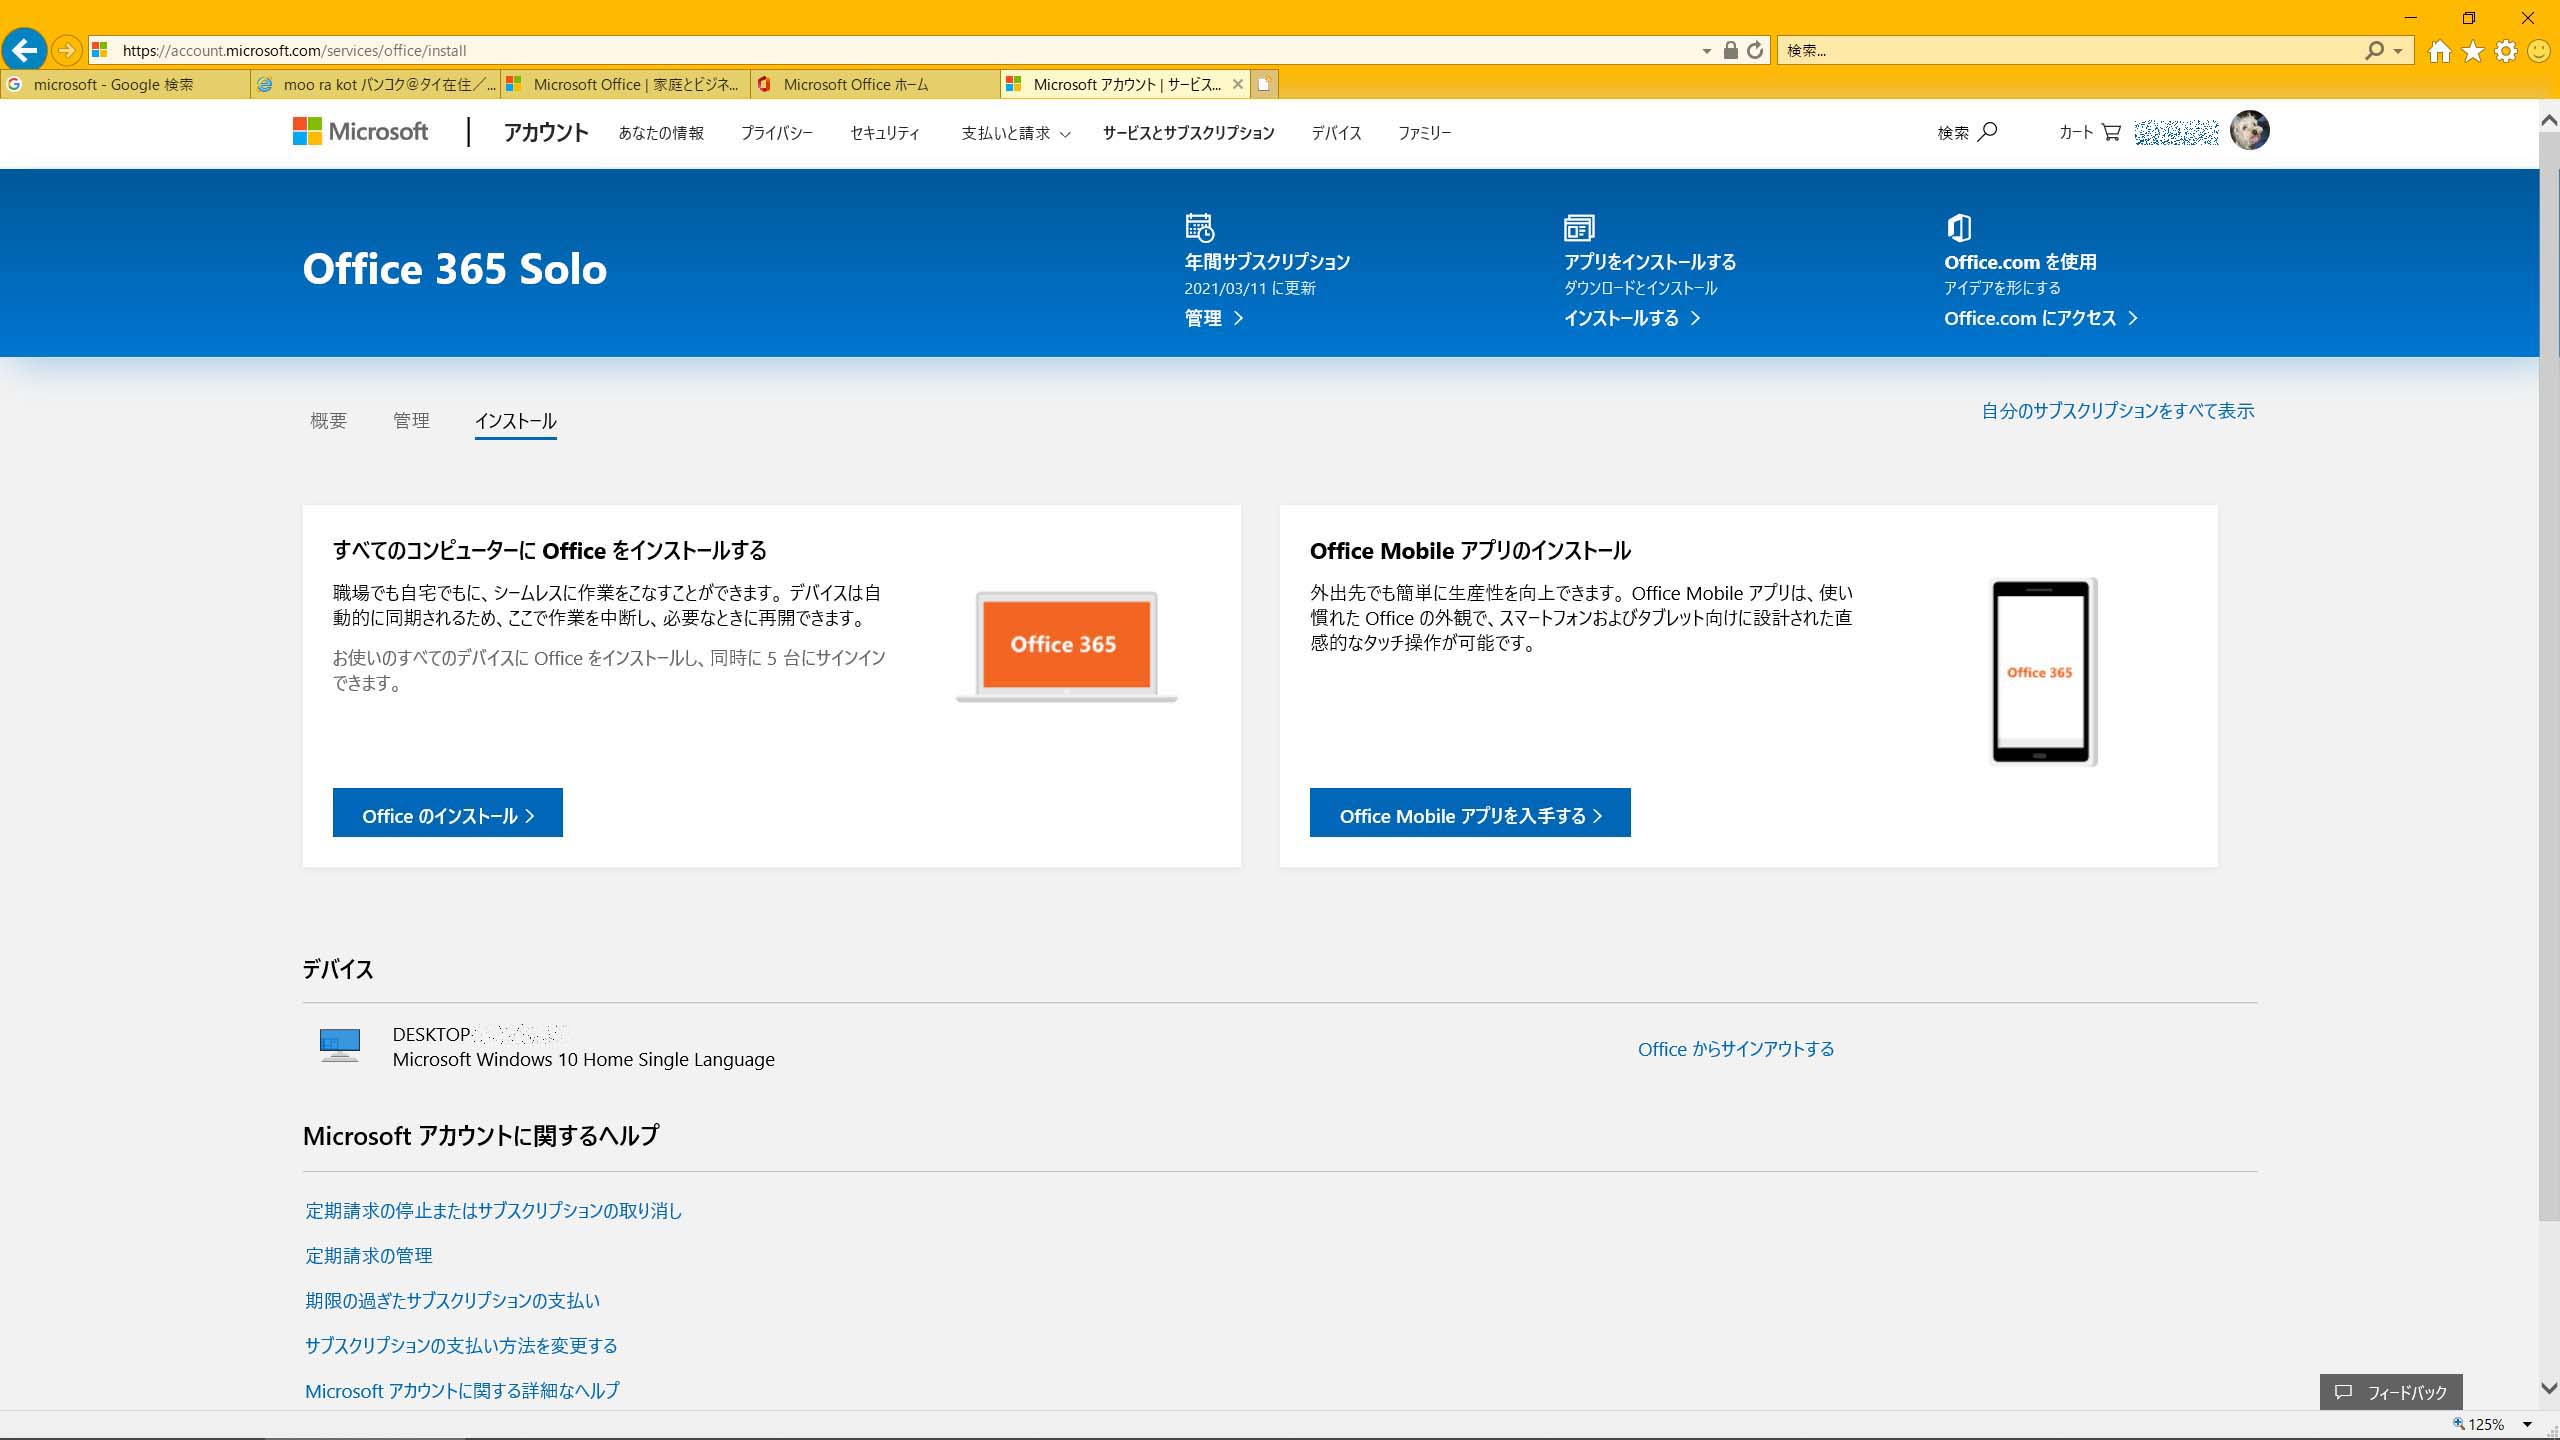This screenshot has width=2560, height=1440.
Task: Open ファミリー menu item
Action: (x=1424, y=133)
